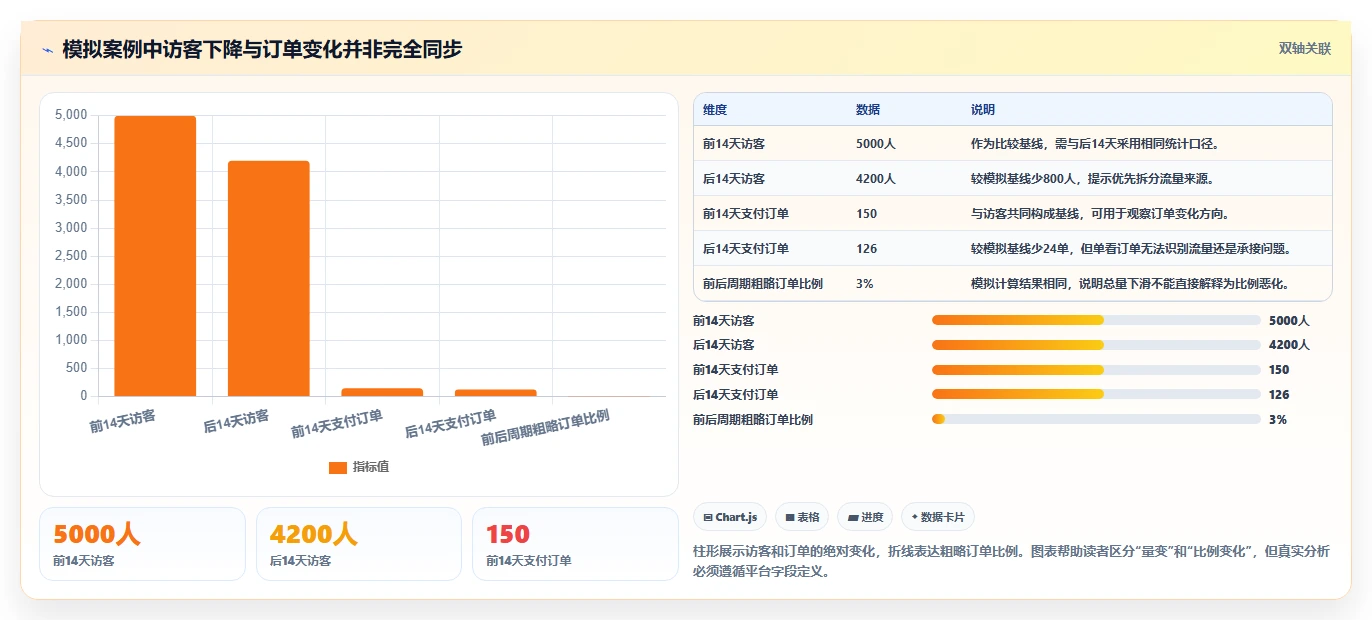1372x620 pixels.
Task: Click the 前14天支付订单 bar in chart
Action: click(x=382, y=392)
